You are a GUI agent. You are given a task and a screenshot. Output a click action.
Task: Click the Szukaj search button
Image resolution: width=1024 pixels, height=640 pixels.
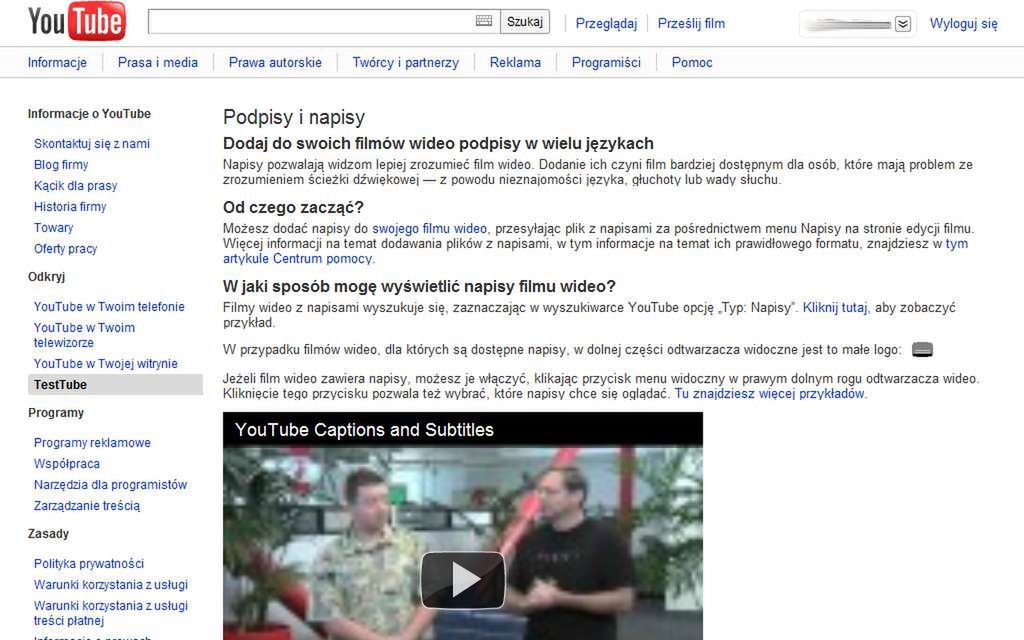(x=525, y=22)
